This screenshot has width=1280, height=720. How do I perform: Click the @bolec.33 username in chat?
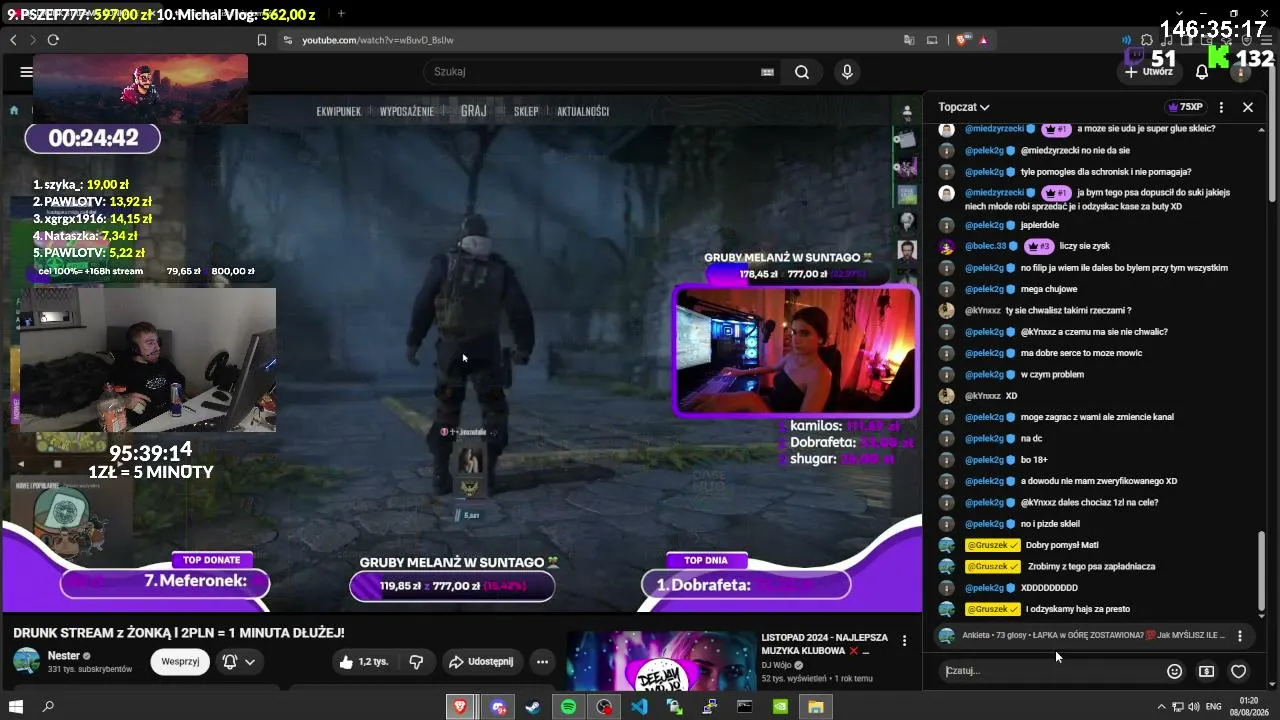[986, 246]
